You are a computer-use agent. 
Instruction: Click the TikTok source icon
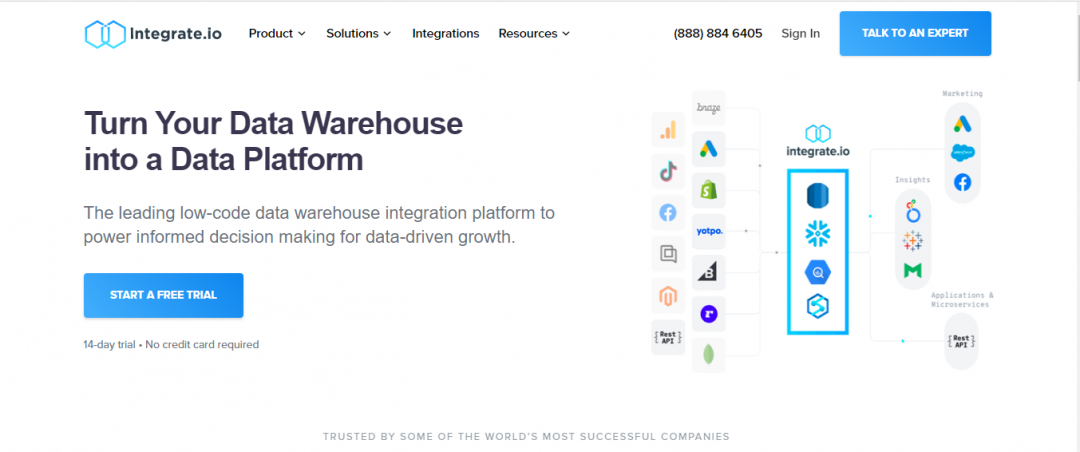point(668,171)
